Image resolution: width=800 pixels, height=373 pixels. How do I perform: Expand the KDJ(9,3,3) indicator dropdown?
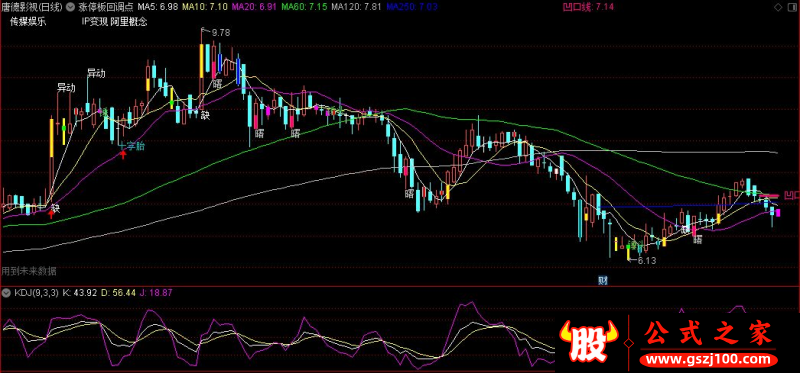coord(7,293)
